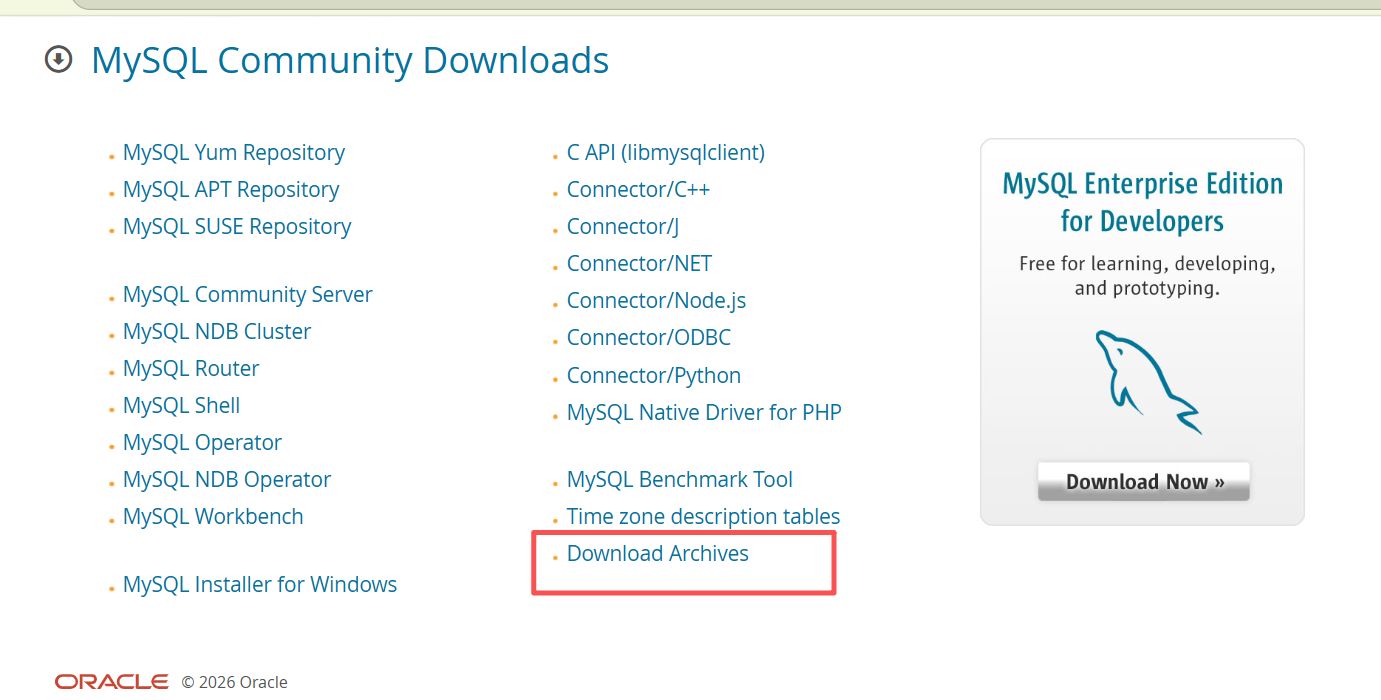
Task: Open the Download Archives link
Action: pos(658,554)
